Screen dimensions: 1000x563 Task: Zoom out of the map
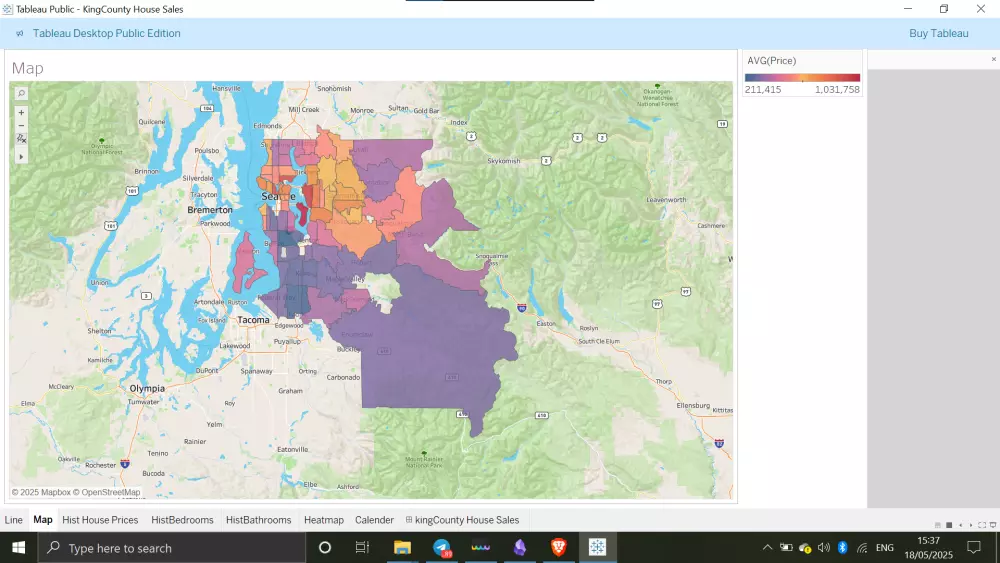click(21, 126)
